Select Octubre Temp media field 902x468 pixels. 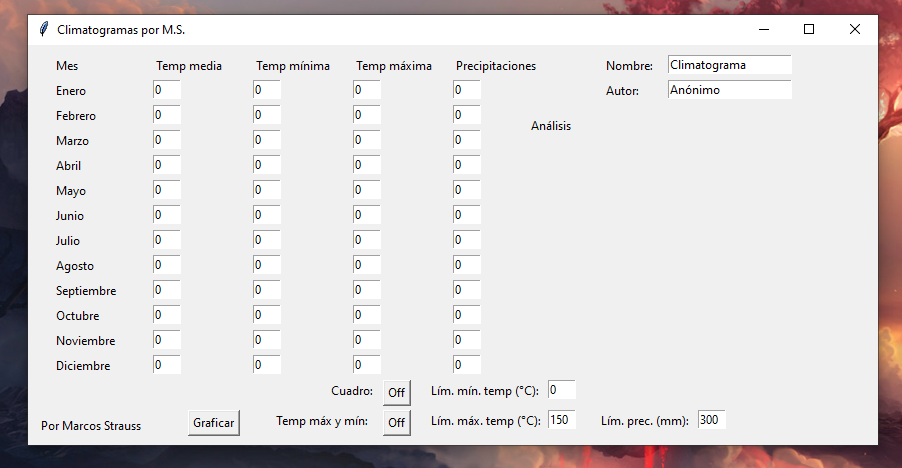point(167,314)
